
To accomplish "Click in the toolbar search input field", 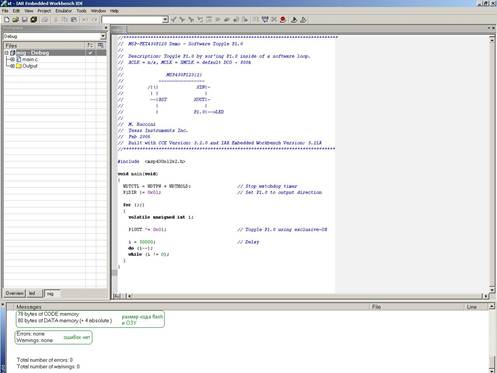I will pyautogui.click(x=132, y=20).
